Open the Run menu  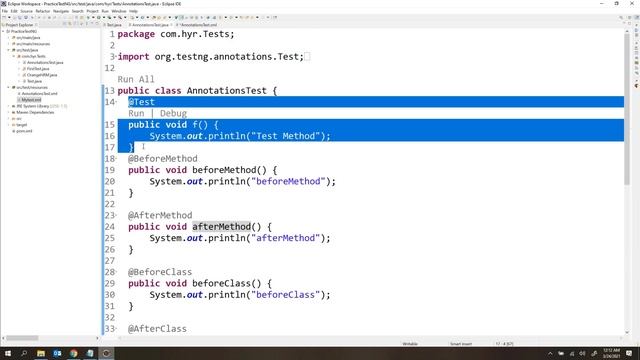pyautogui.click(x=105, y=11)
